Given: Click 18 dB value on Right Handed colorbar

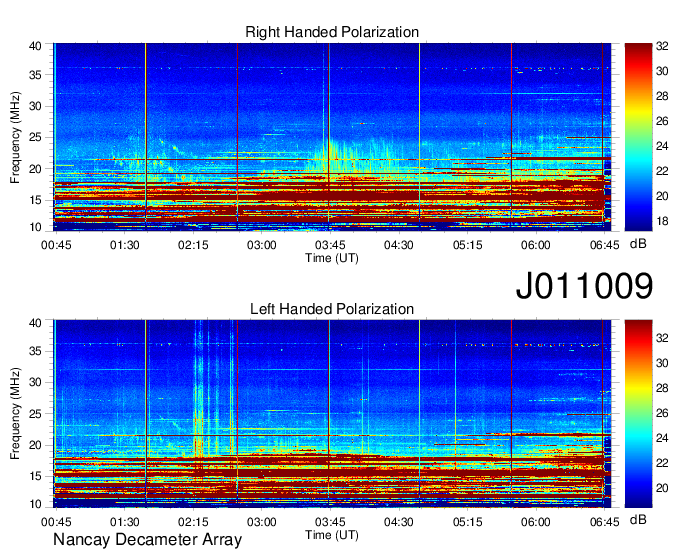Looking at the screenshot, I should pos(662,221).
